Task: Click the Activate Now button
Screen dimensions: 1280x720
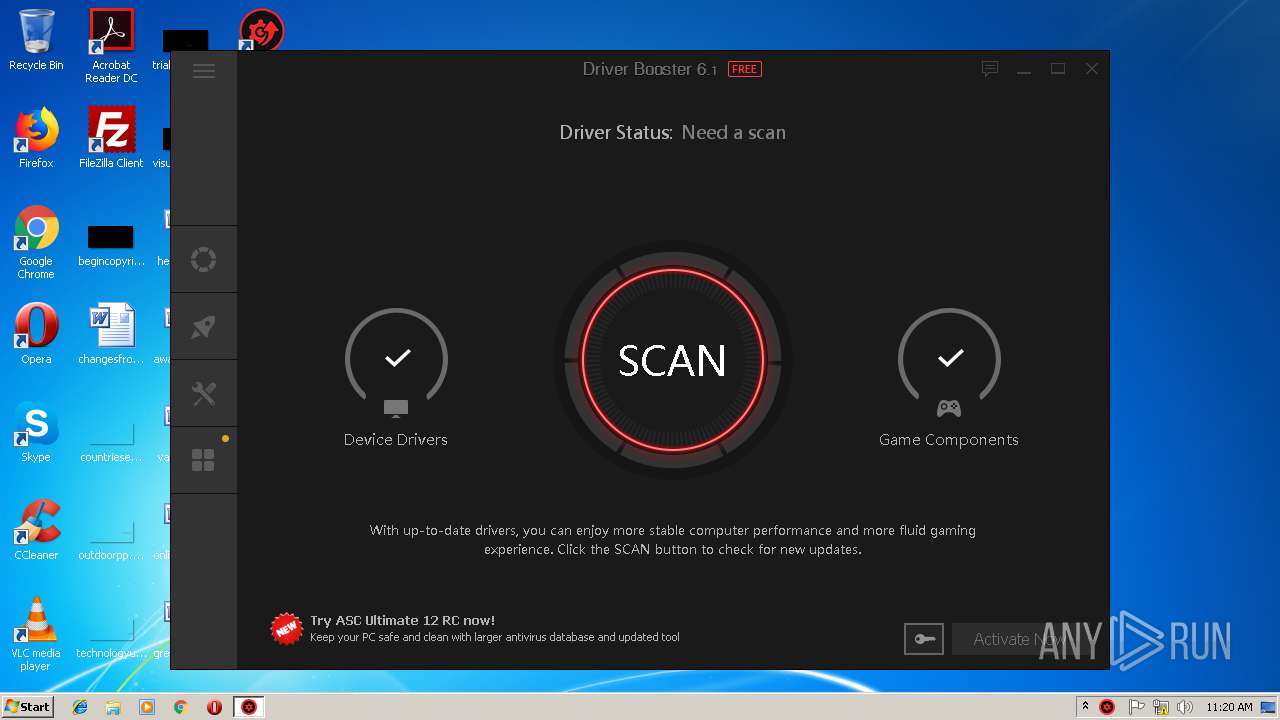Action: click(x=1018, y=639)
